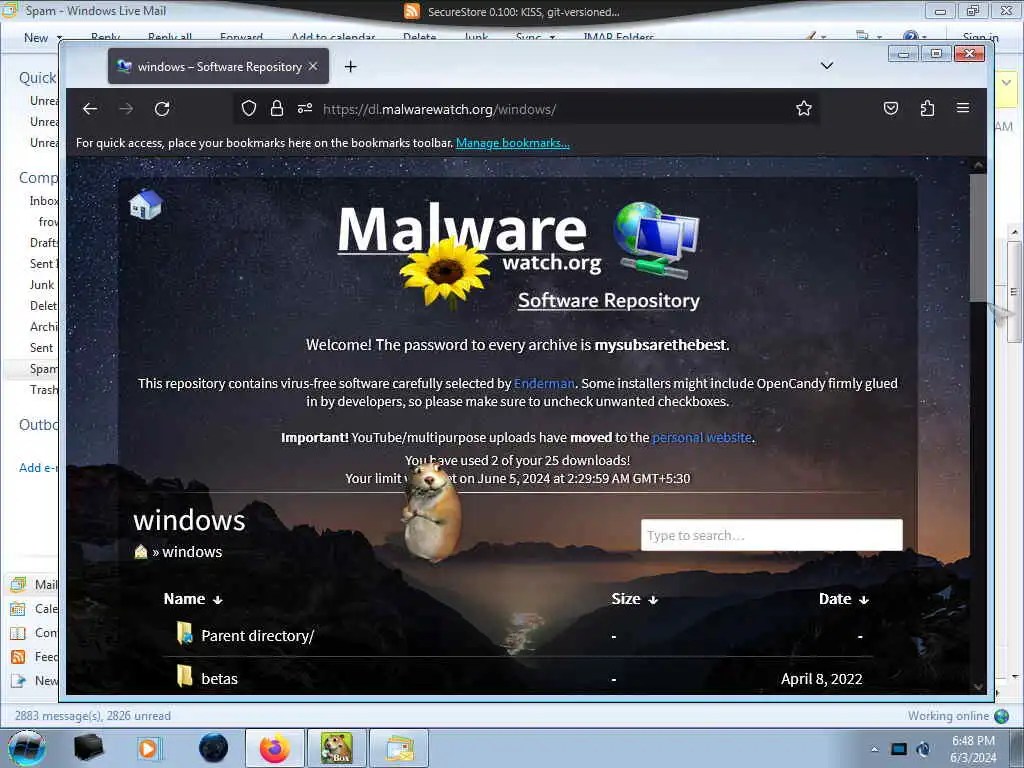Click Sign in in Windows Live Mail
This screenshot has width=1024, height=768.
[x=980, y=38]
